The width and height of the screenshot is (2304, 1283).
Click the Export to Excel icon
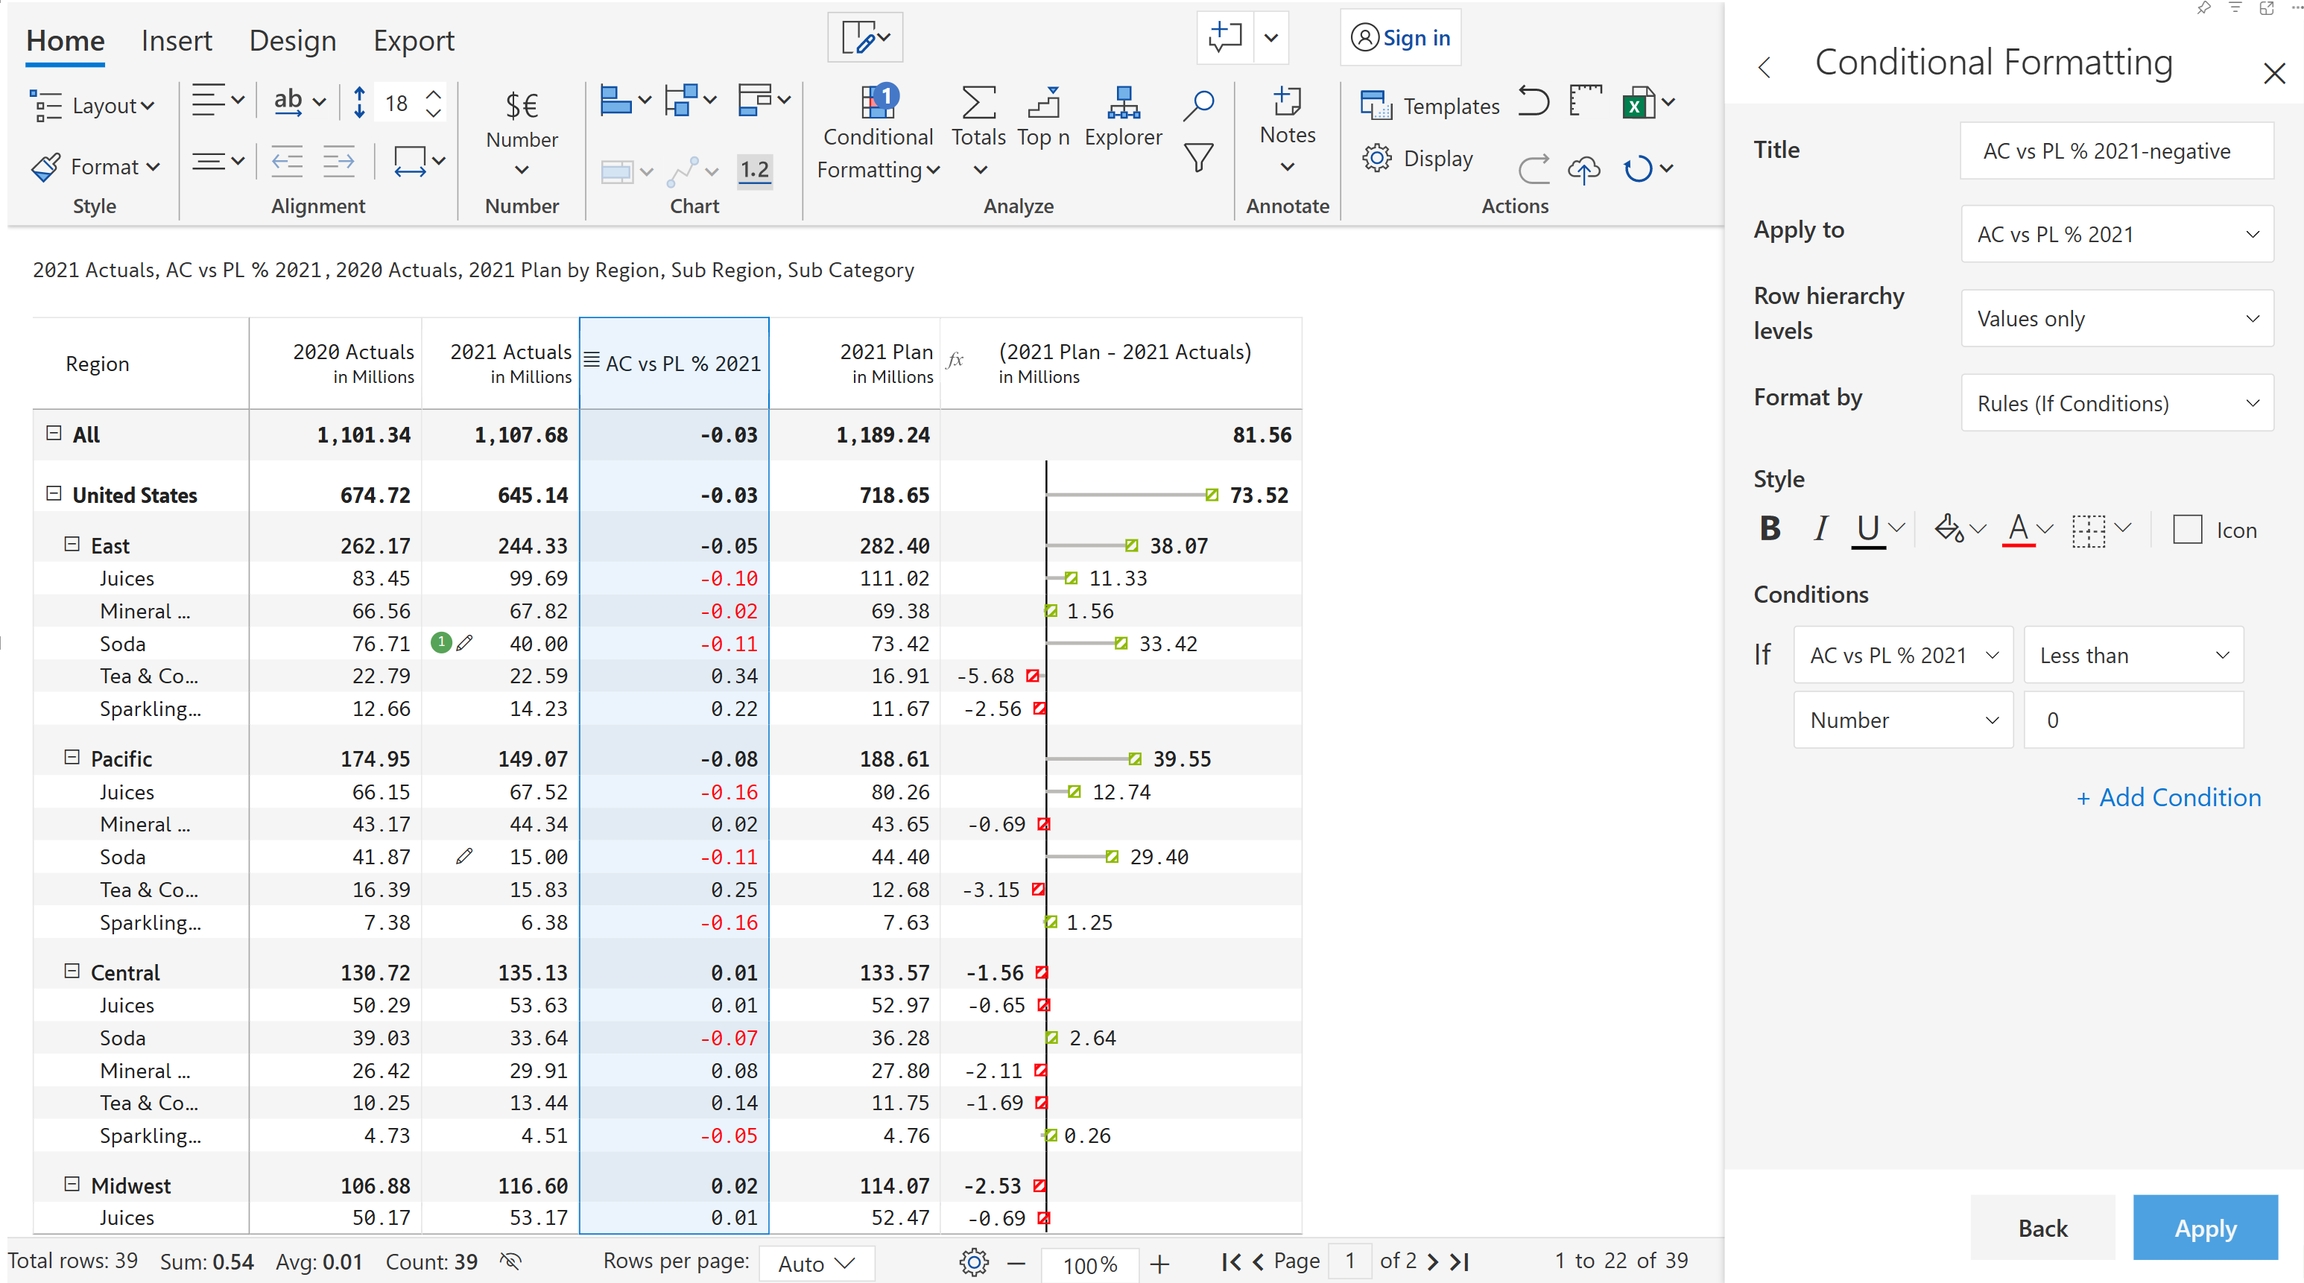click(1637, 103)
